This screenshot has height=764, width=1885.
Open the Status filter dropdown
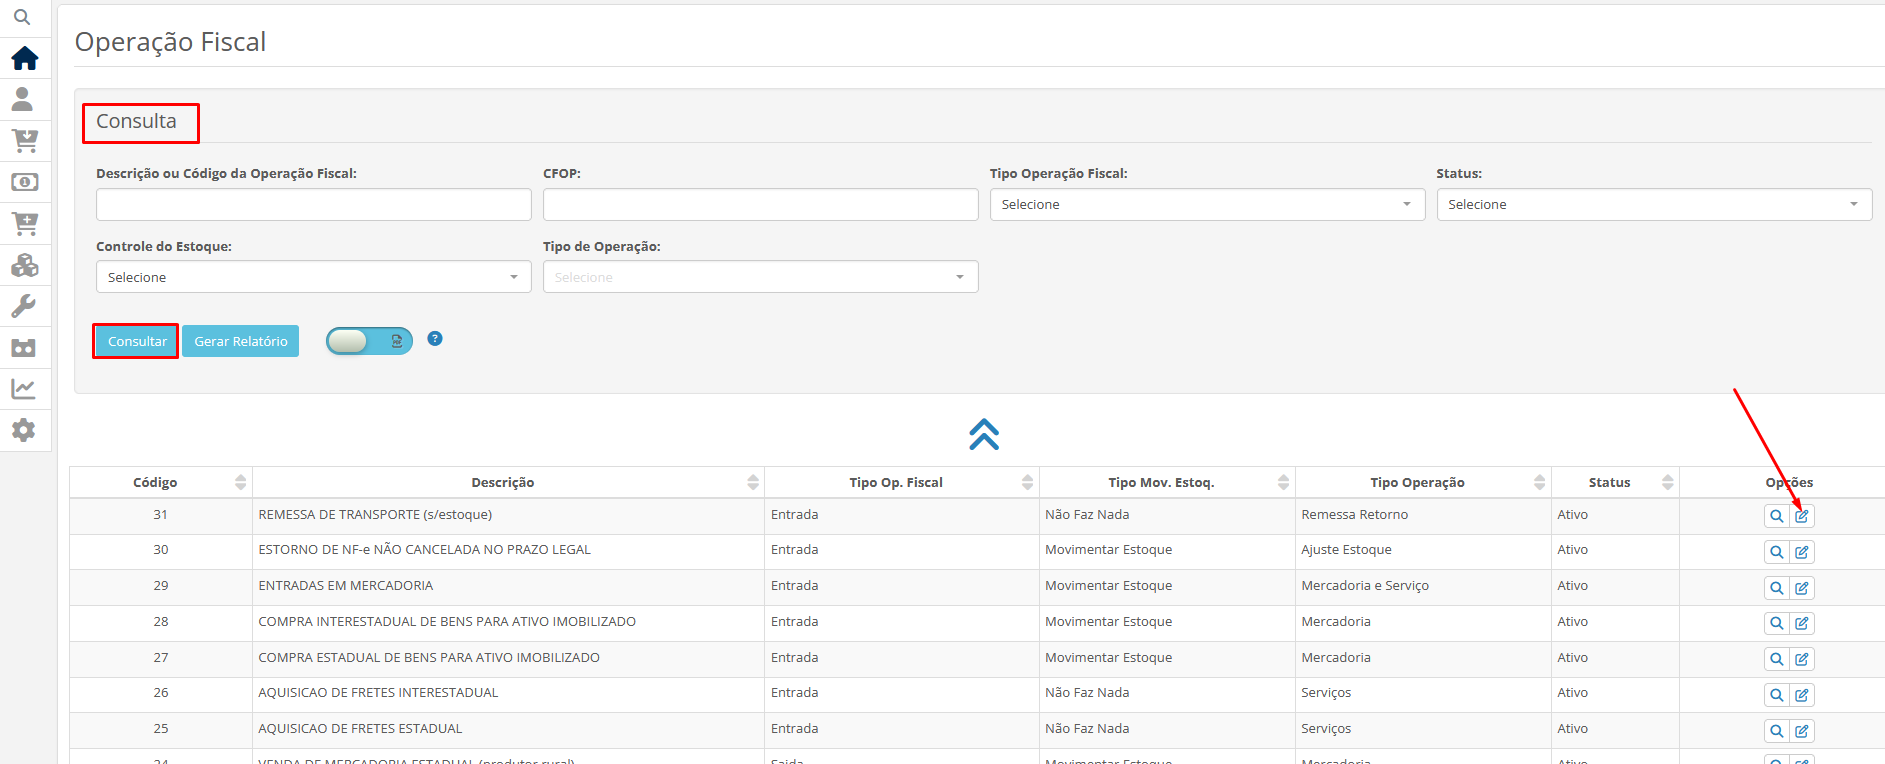pyautogui.click(x=1654, y=204)
